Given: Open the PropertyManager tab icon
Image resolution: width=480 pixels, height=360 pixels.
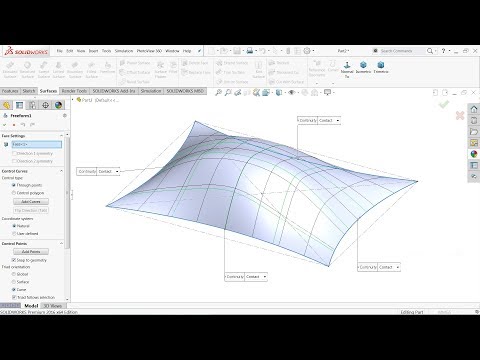Looking at the screenshot, I should pyautogui.click(x=20, y=105).
